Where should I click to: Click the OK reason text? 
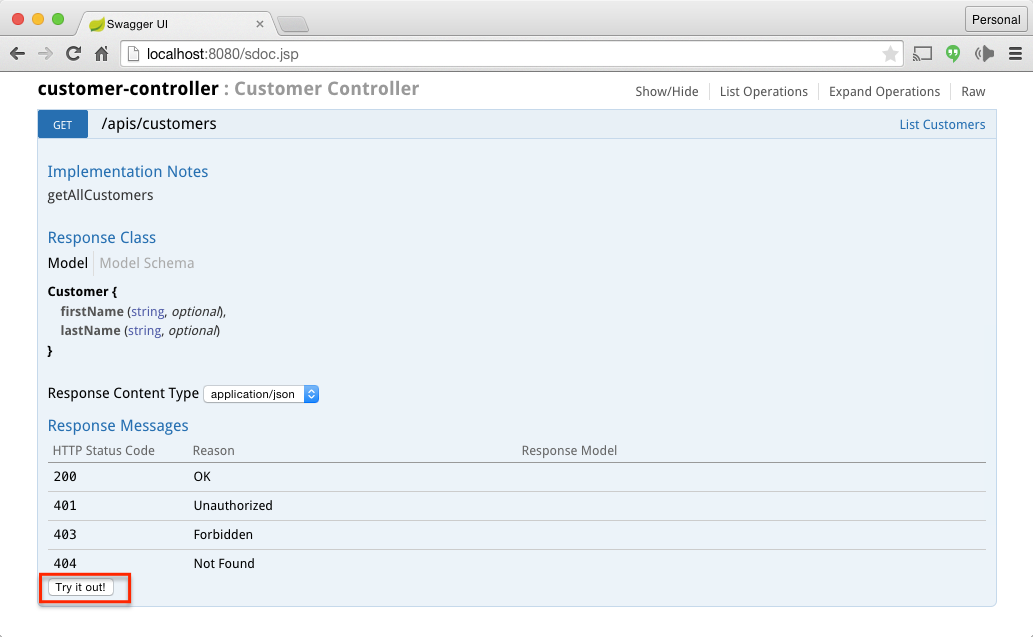tap(202, 476)
